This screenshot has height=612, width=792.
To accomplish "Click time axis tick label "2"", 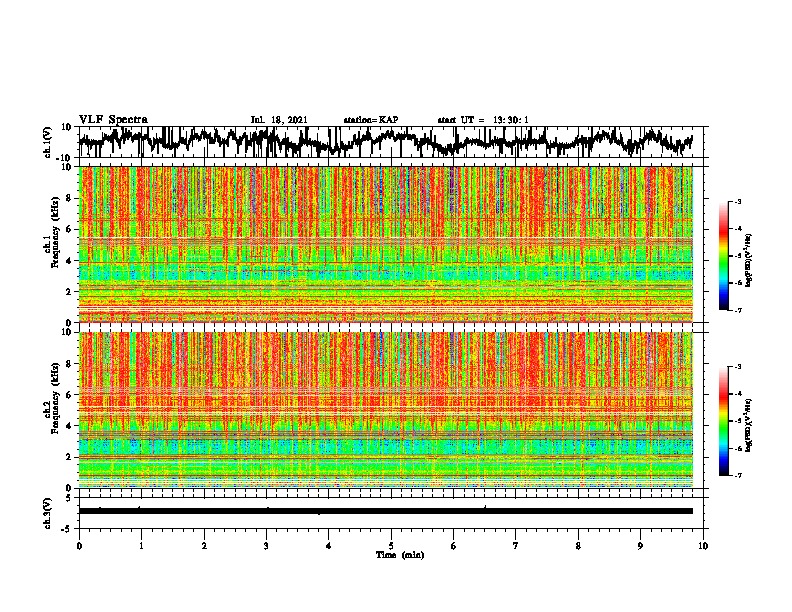I will point(204,546).
